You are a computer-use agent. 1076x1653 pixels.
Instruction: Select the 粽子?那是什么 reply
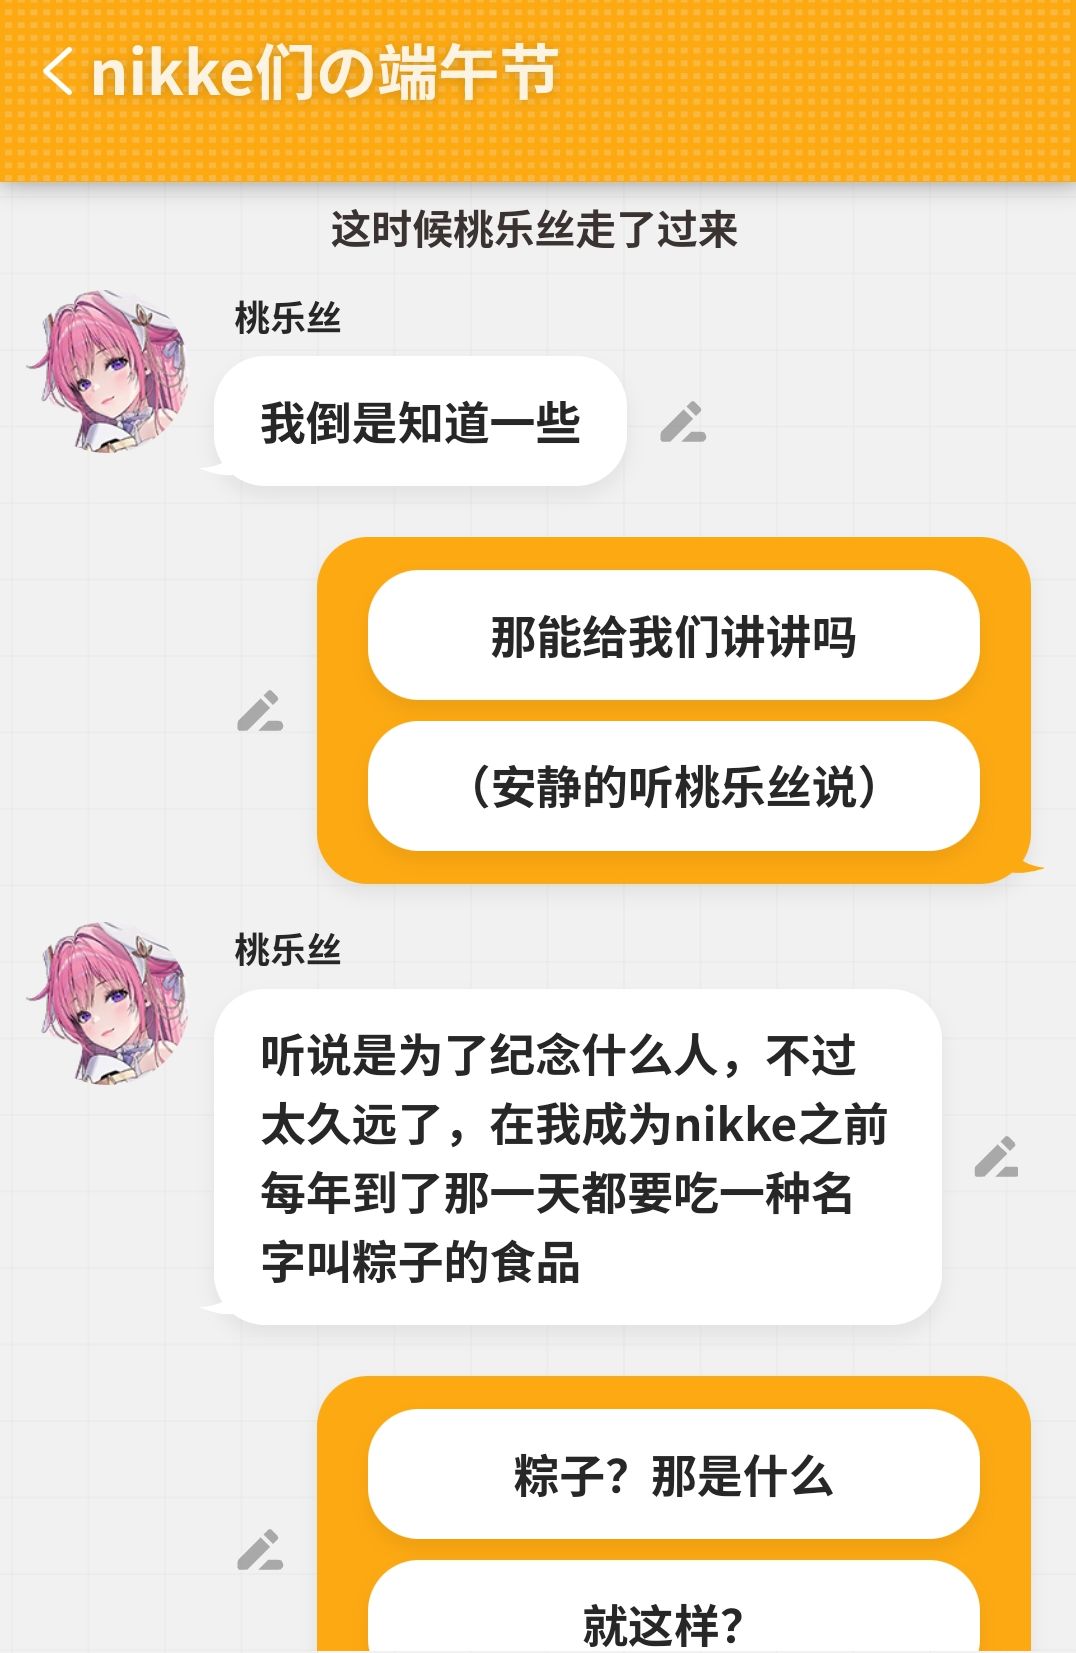click(x=673, y=1474)
